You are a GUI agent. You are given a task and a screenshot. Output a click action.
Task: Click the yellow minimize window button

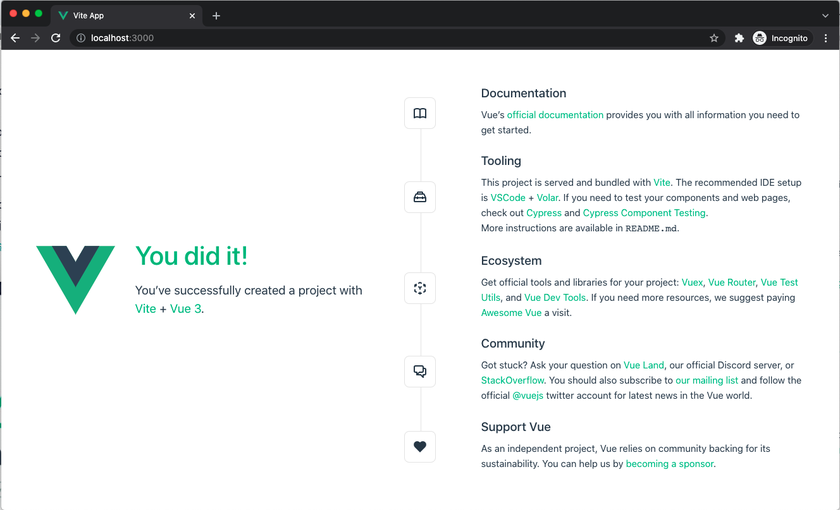[26, 13]
